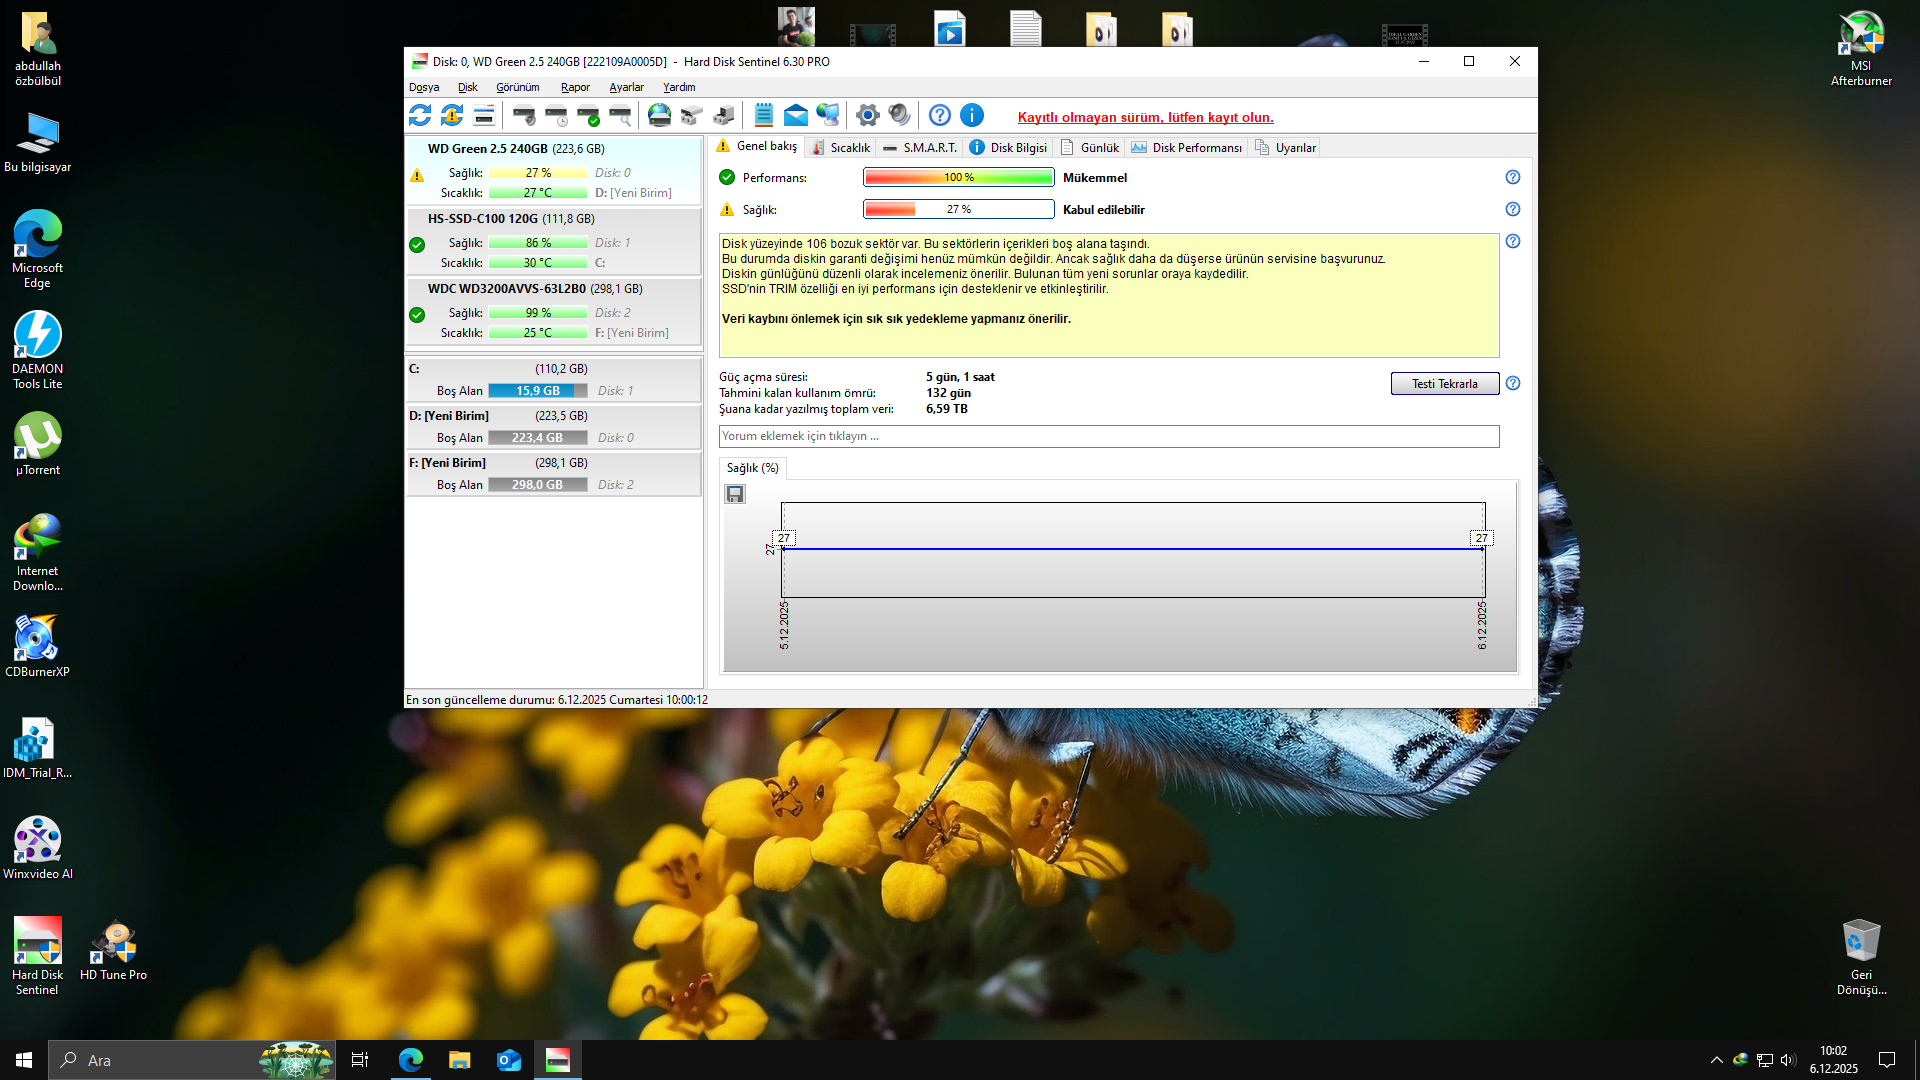Viewport: 1920px width, 1080px height.
Task: Click the Testi Tekrarla button
Action: (1444, 383)
